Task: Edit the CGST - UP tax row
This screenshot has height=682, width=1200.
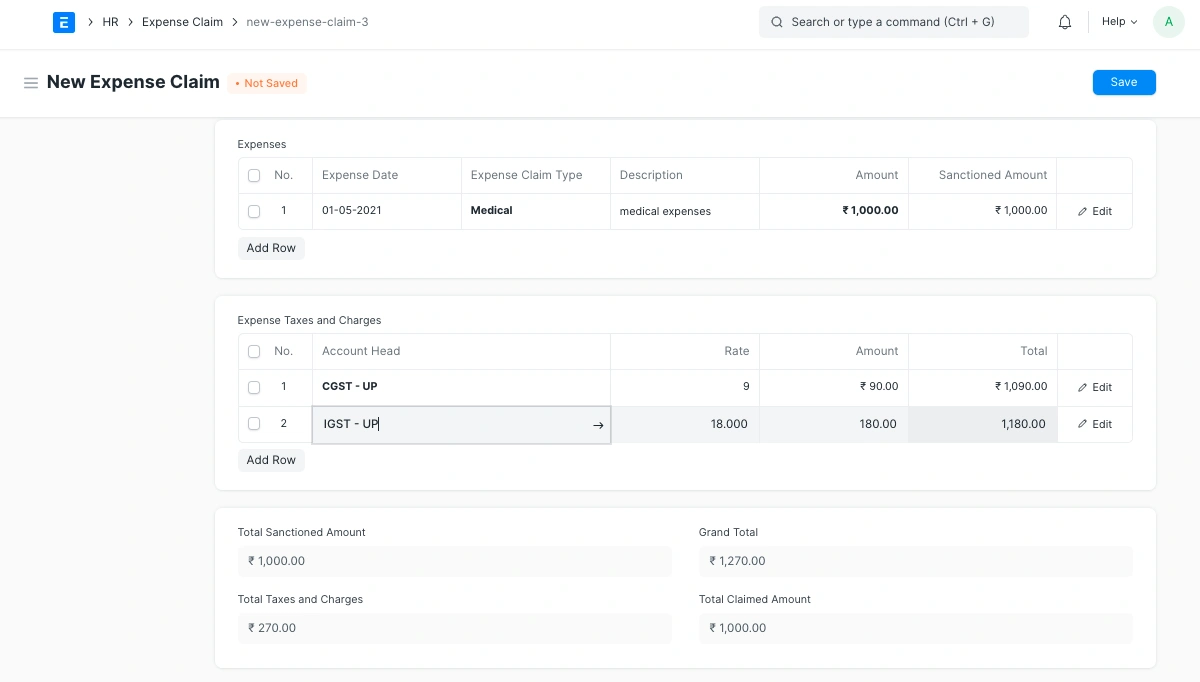Action: click(x=1094, y=387)
